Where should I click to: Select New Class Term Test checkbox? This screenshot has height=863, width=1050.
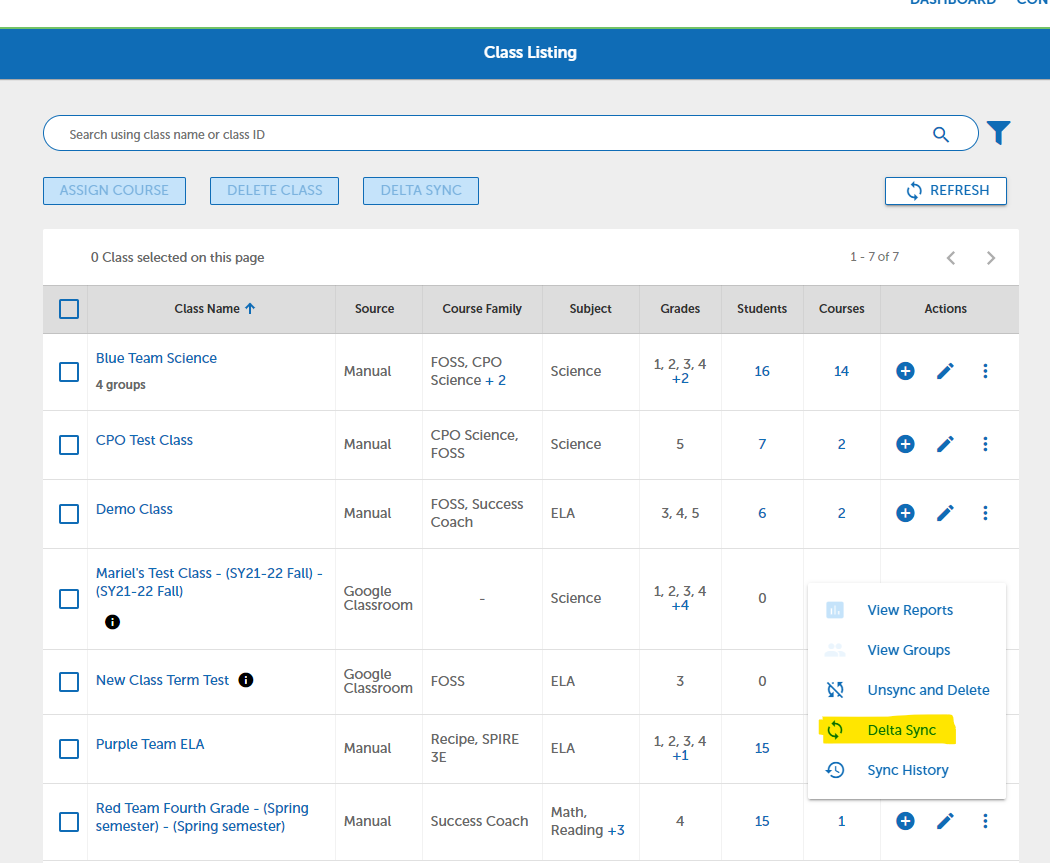coord(69,682)
